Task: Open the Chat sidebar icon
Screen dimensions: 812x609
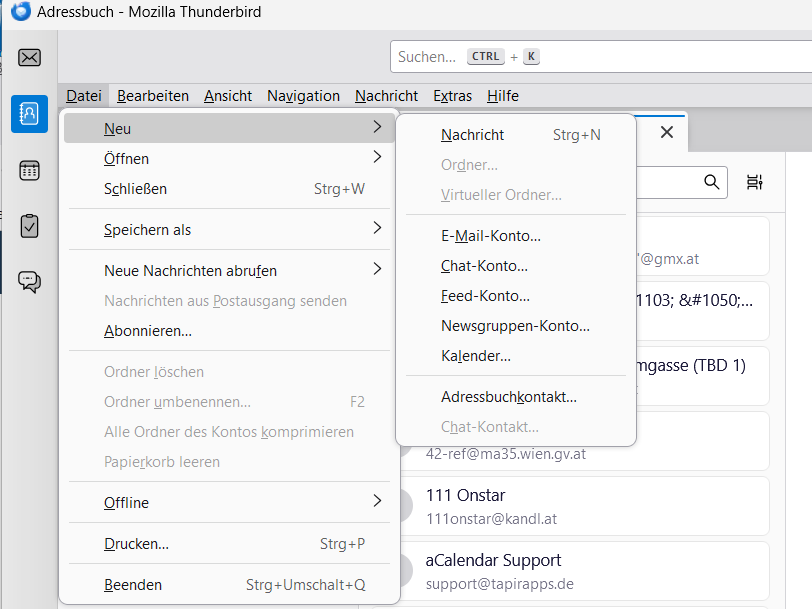Action: (29, 282)
